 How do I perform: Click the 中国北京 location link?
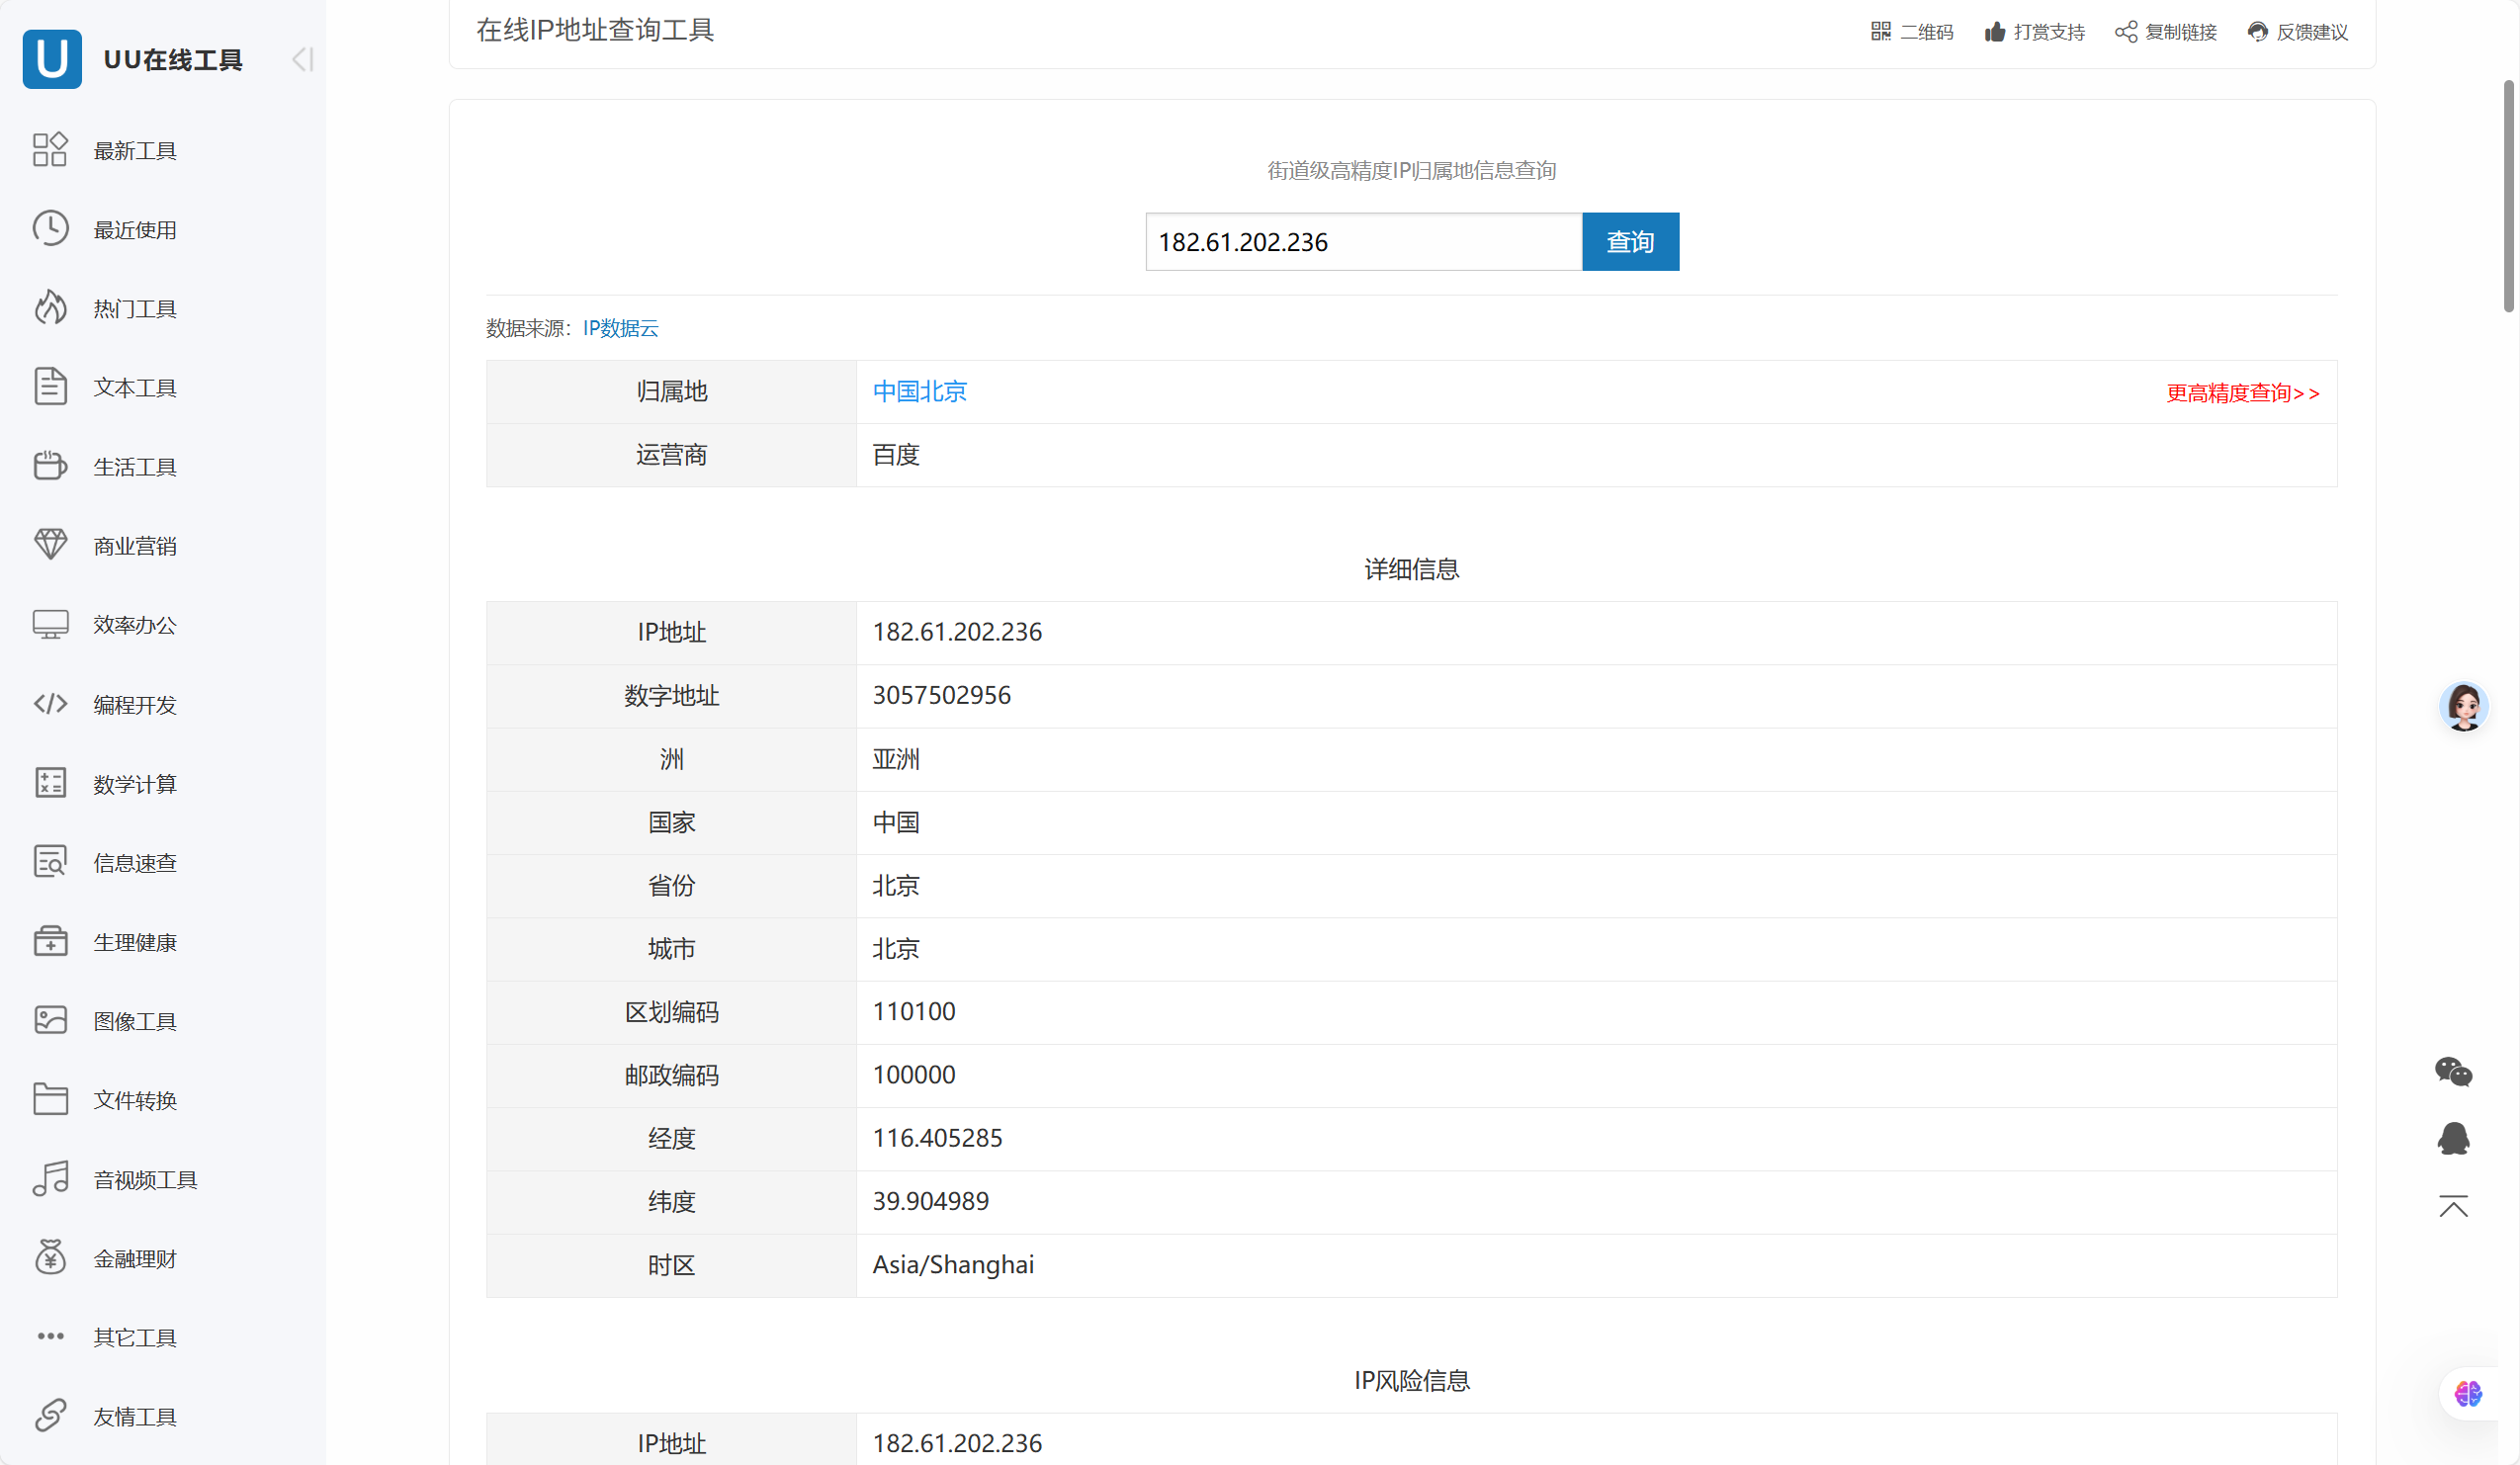tap(919, 392)
